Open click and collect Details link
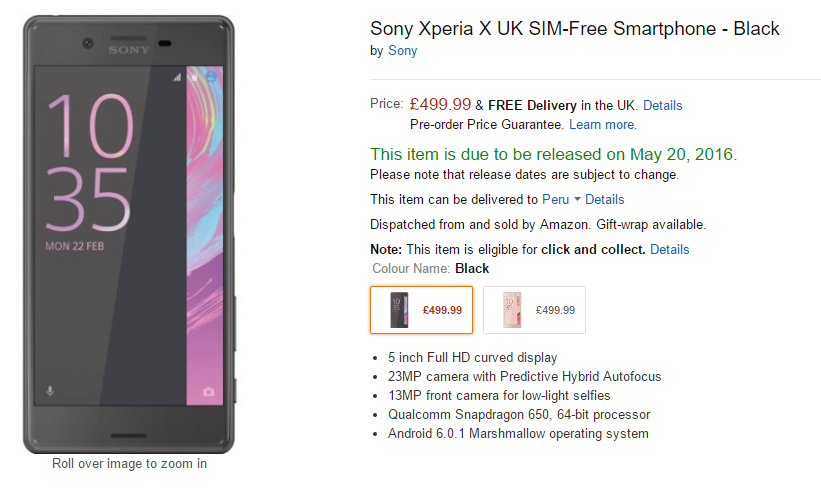Screen dimensions: 821x499 click(669, 249)
